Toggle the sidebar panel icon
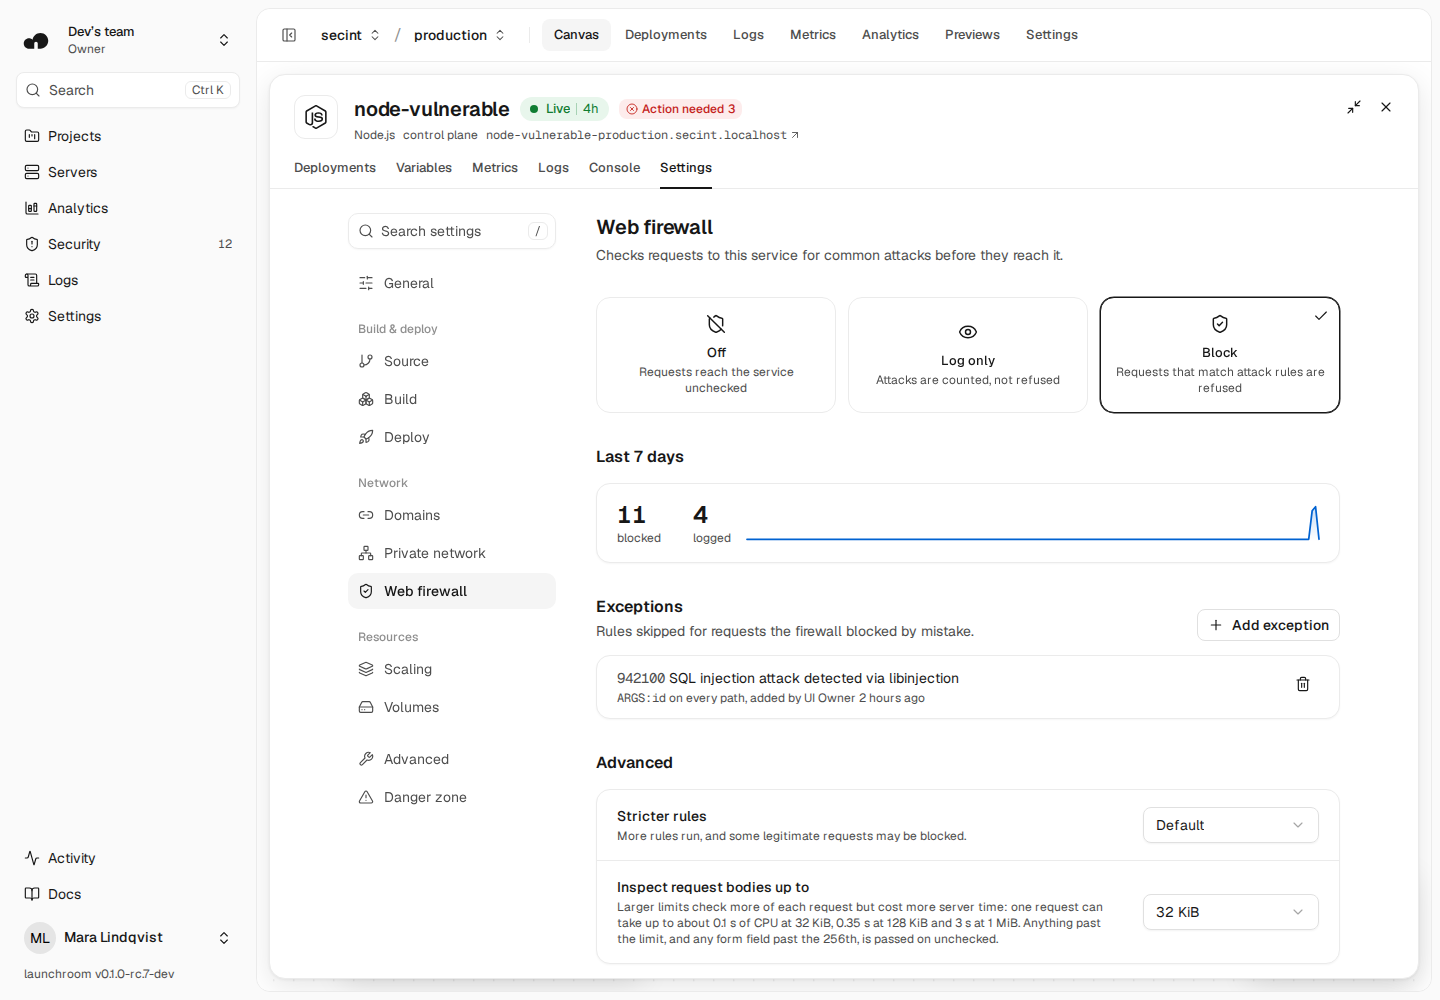1440x1000 pixels. pyautogui.click(x=289, y=35)
